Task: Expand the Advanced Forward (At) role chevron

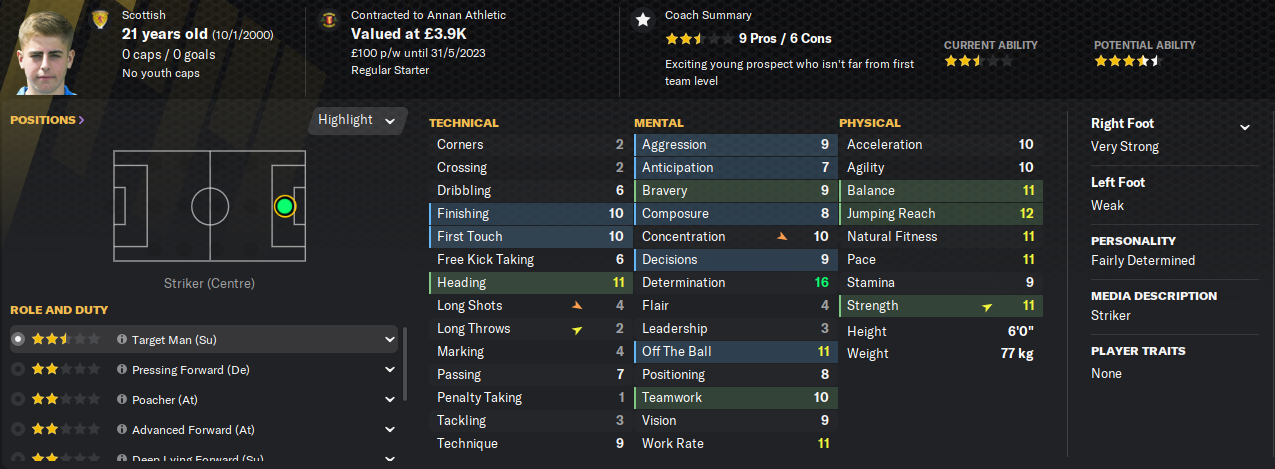Action: pyautogui.click(x=389, y=430)
